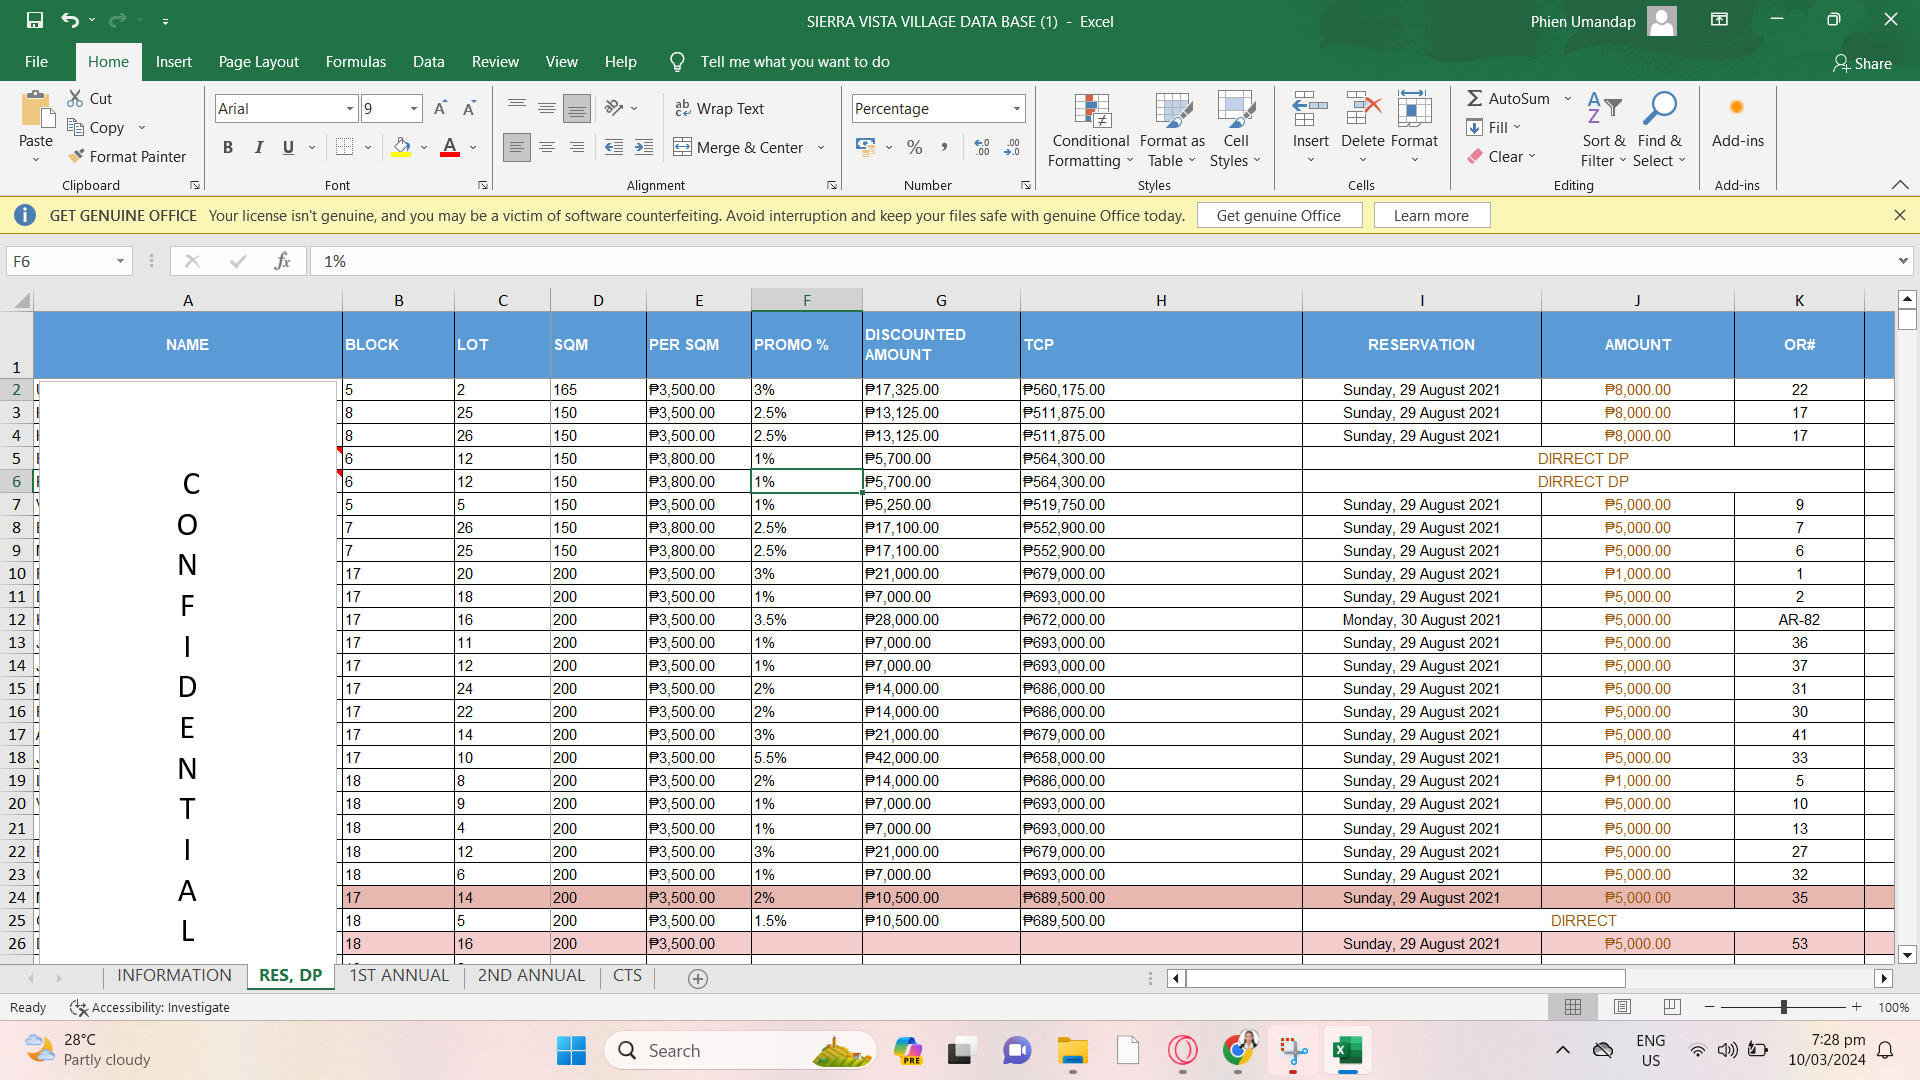The height and width of the screenshot is (1080, 1920).
Task: Increase decimal places
Action: pos(982,147)
